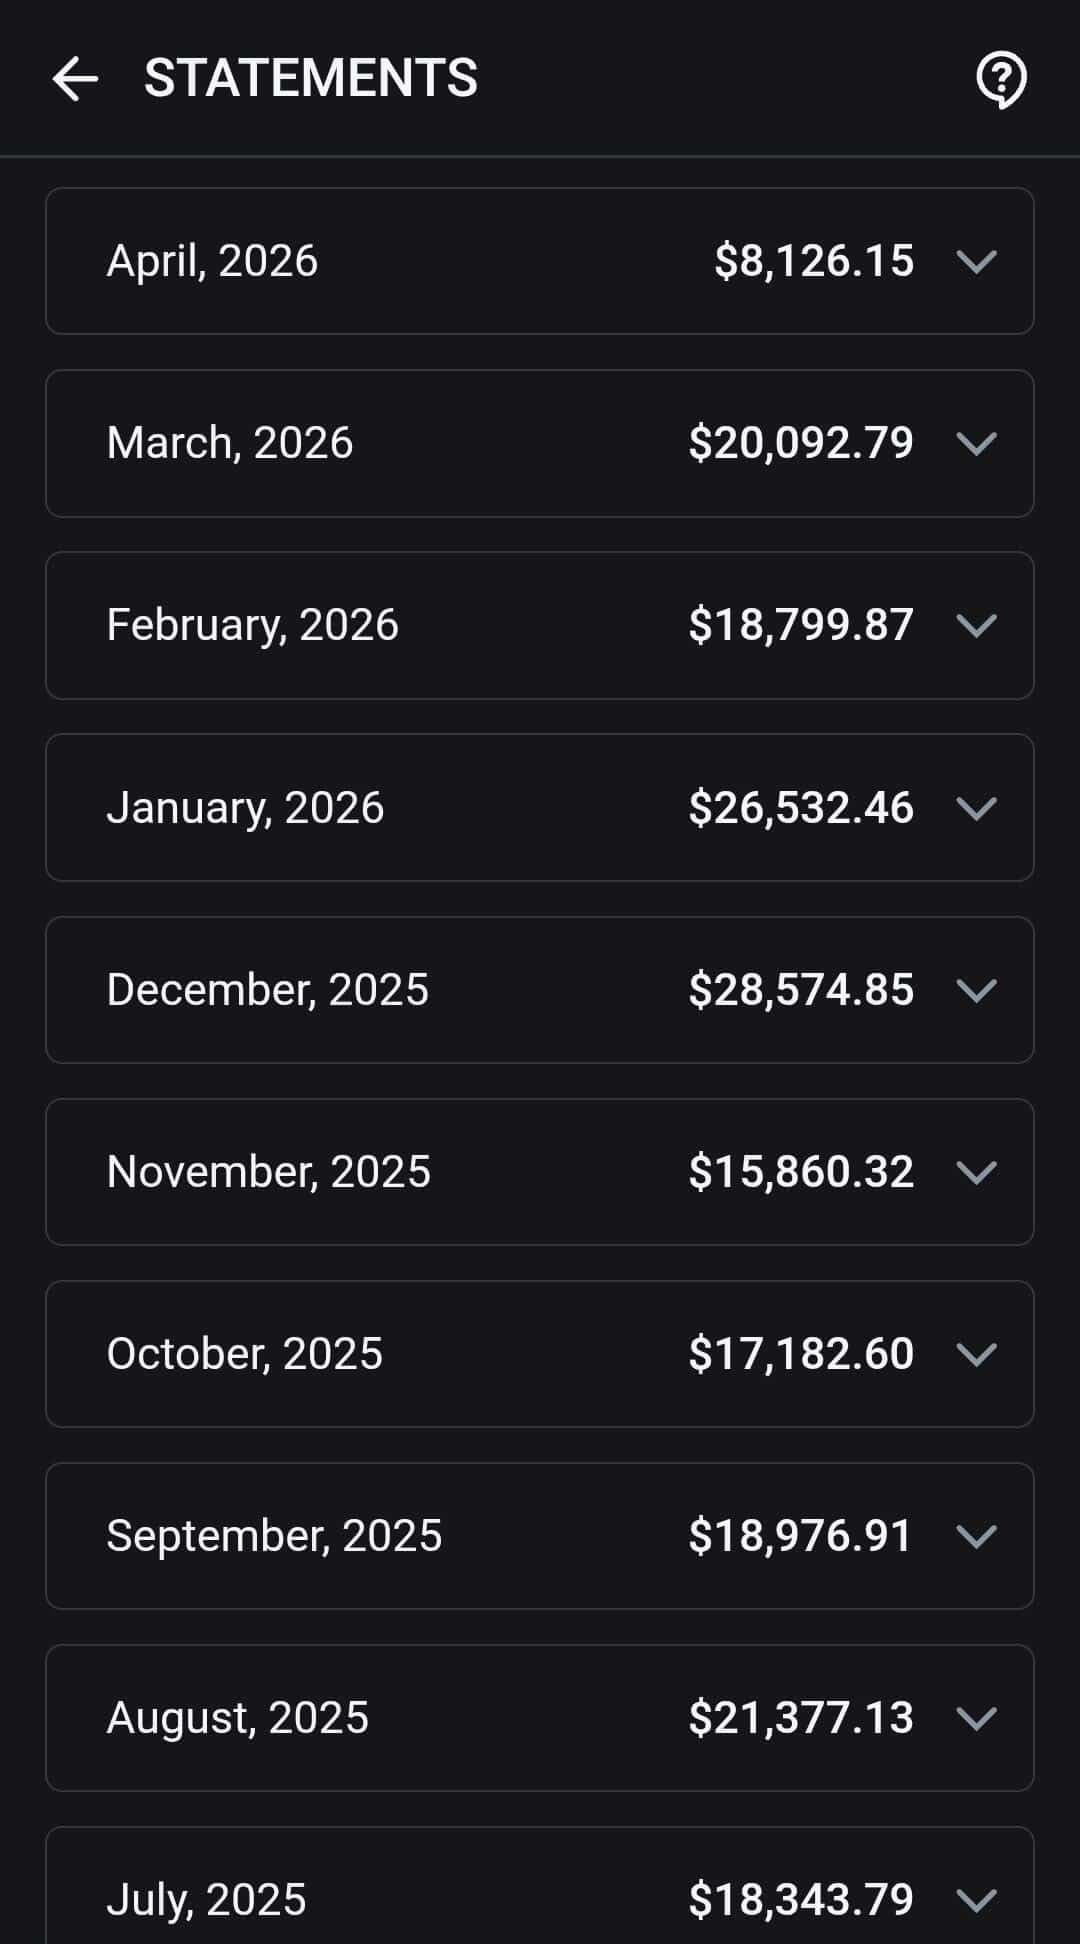Go back using the arrow icon
The image size is (1080, 1944).
coord(75,78)
